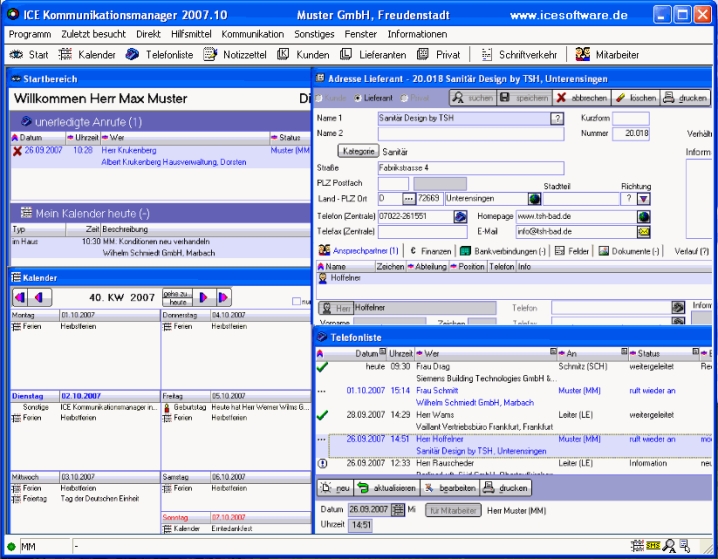
Task: Click the abbrechen button
Action: point(581,98)
